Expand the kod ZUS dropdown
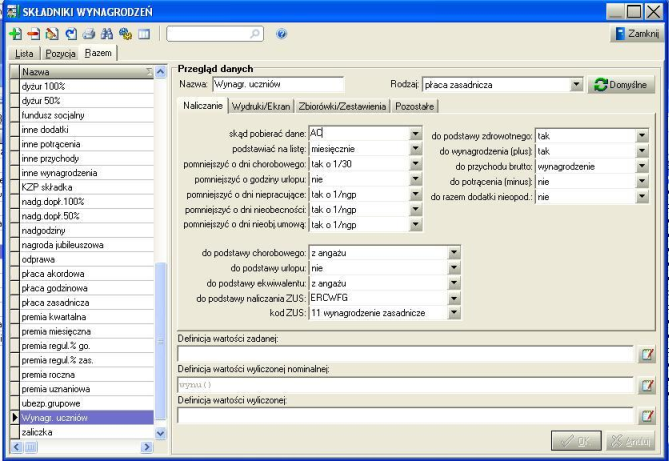 [454, 313]
